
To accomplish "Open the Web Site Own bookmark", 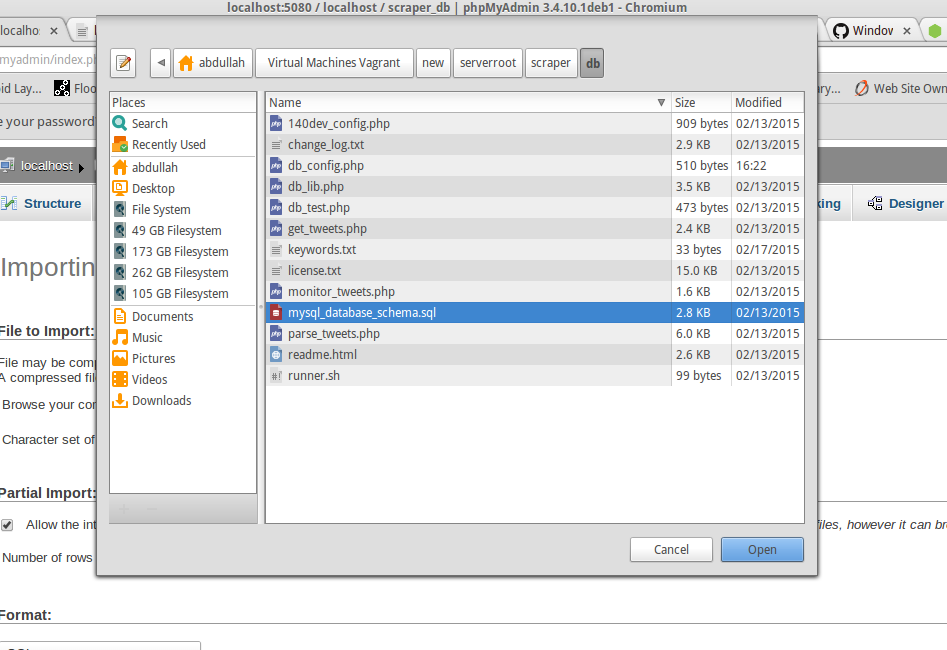I will click(x=900, y=88).
